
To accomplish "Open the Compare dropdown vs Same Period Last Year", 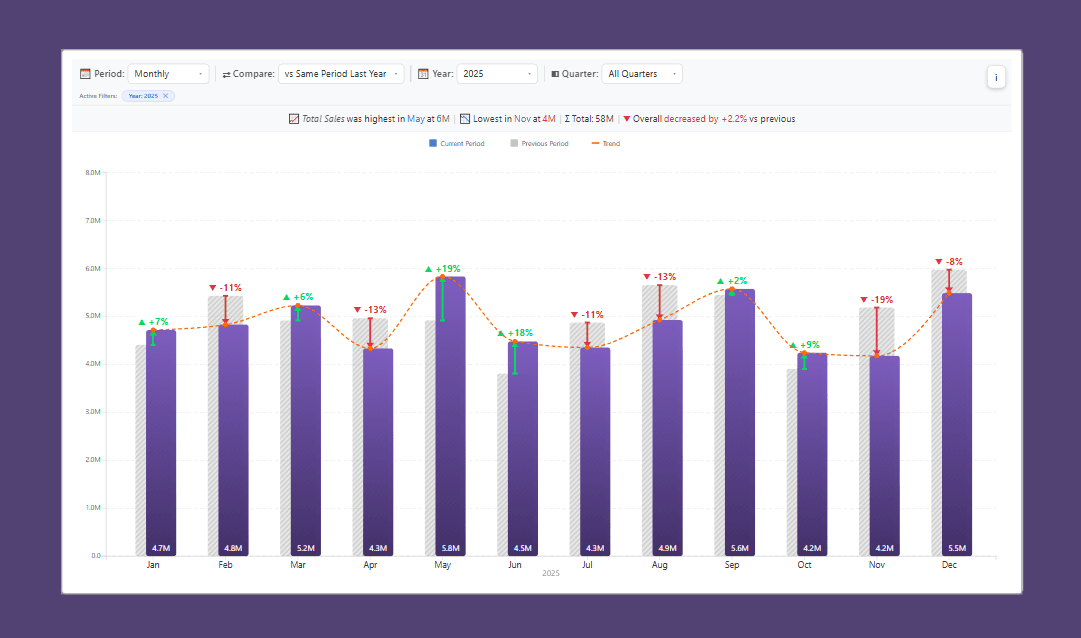I will click(x=341, y=74).
